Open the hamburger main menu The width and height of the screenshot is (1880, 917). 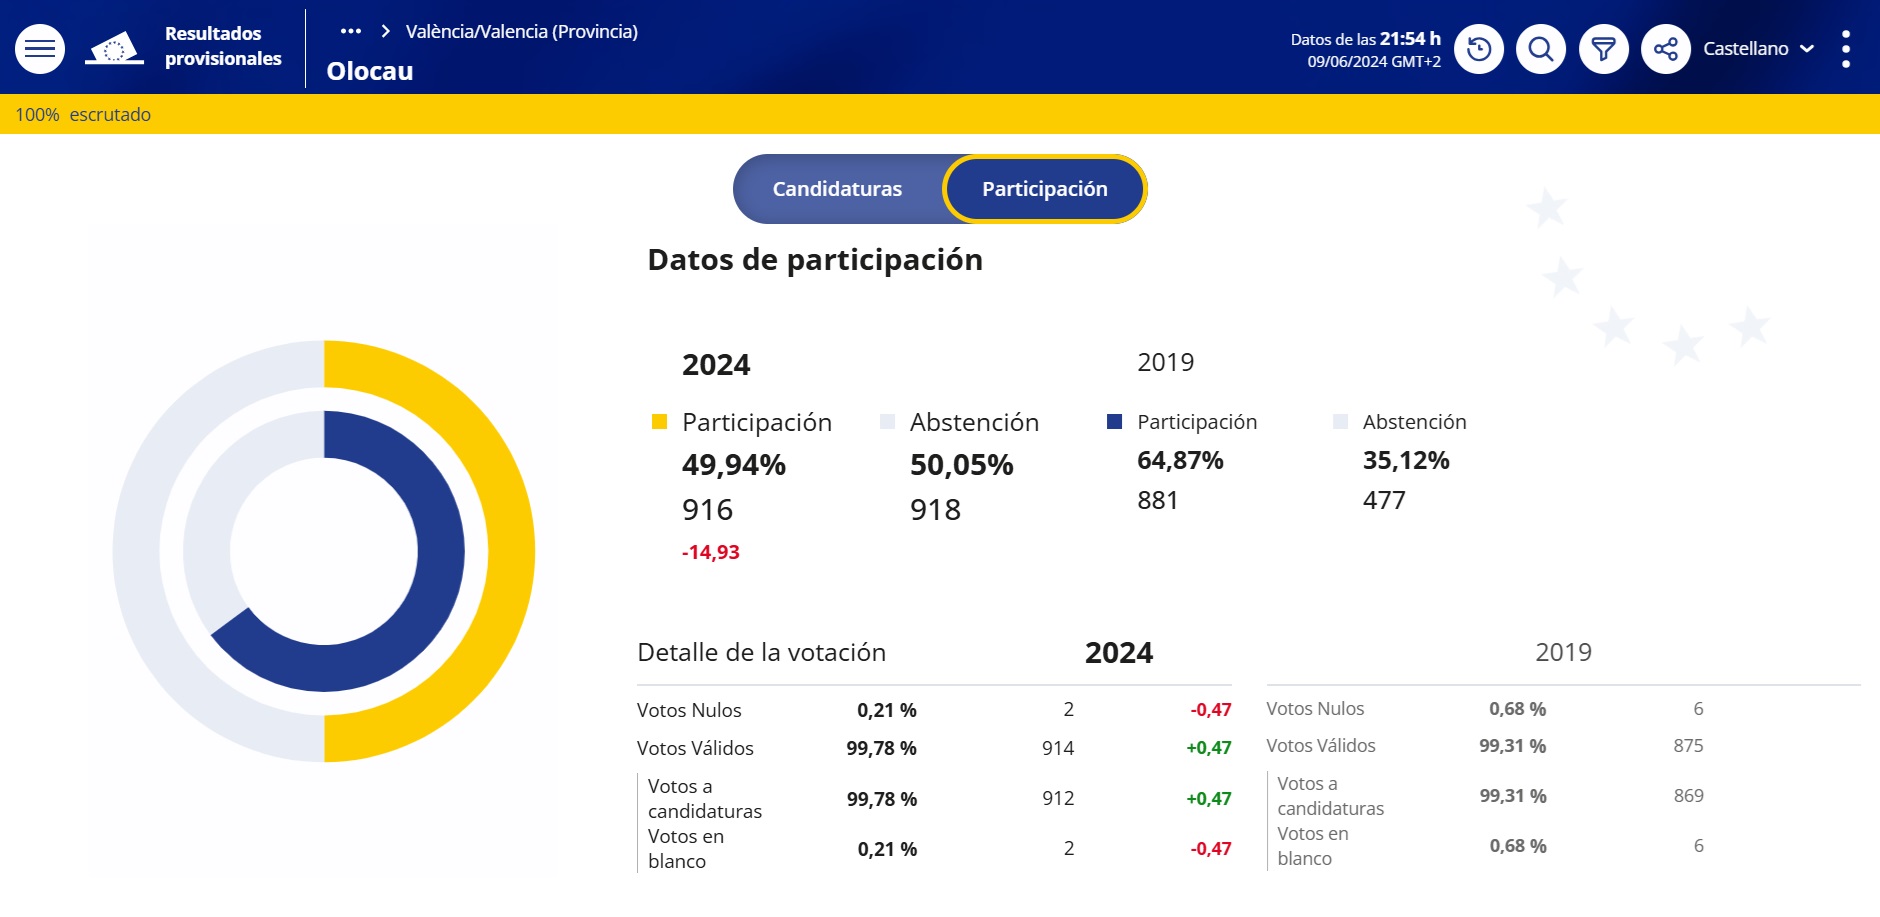click(40, 48)
